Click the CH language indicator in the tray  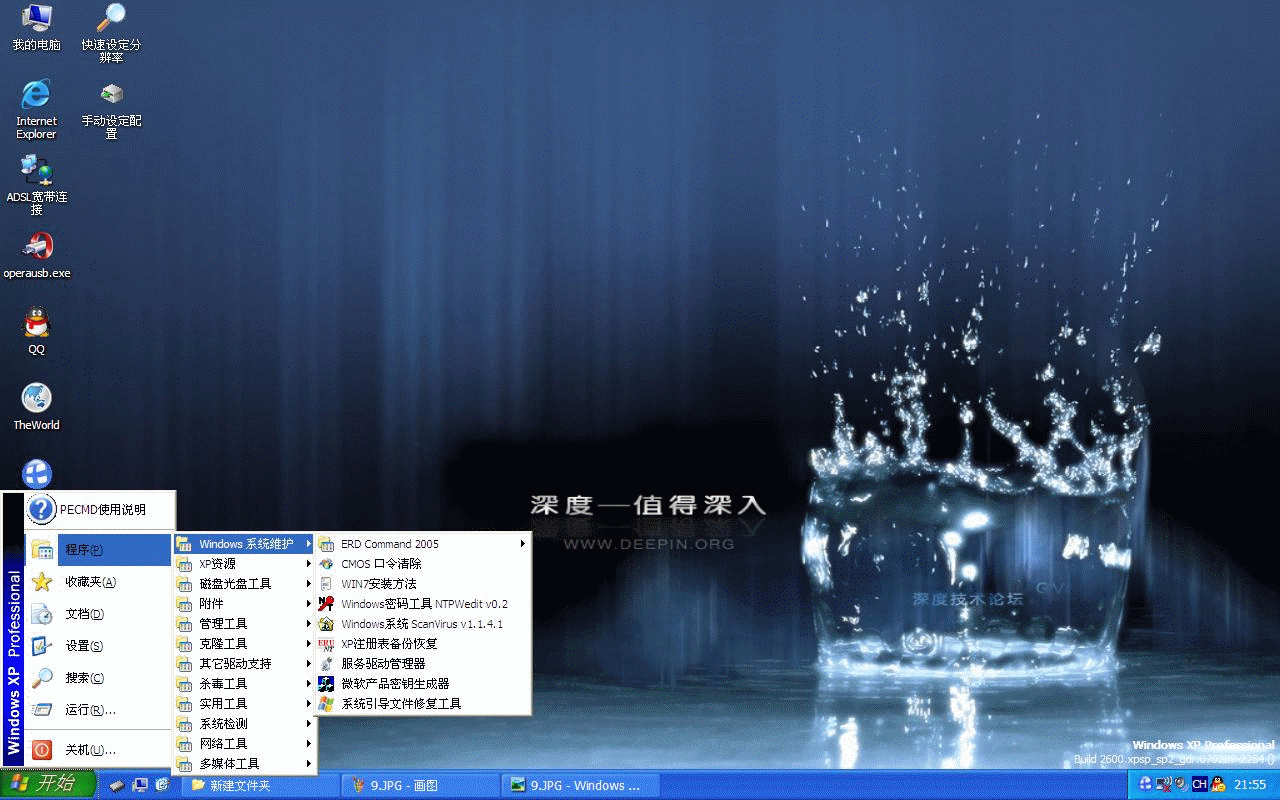click(x=1198, y=784)
